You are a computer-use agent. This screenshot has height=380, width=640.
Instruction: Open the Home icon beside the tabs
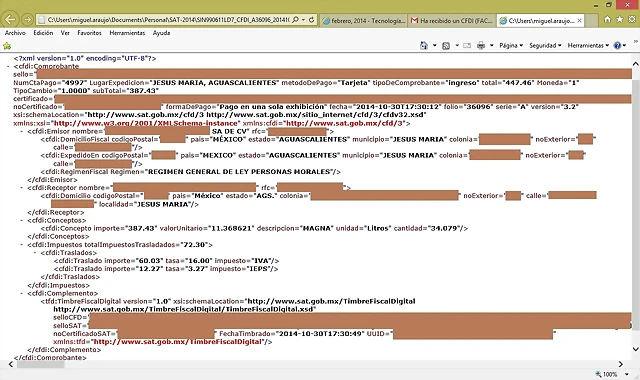click(607, 19)
